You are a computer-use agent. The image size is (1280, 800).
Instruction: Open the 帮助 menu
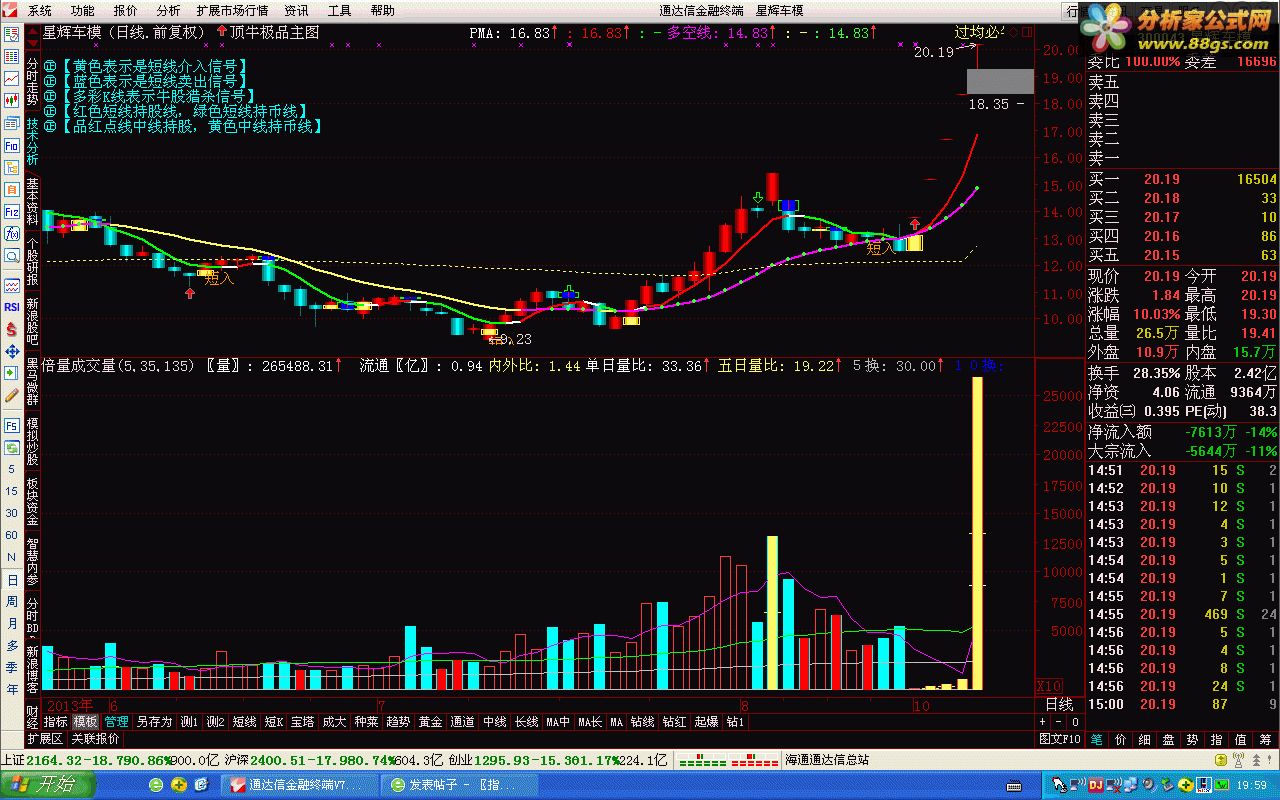pos(383,10)
